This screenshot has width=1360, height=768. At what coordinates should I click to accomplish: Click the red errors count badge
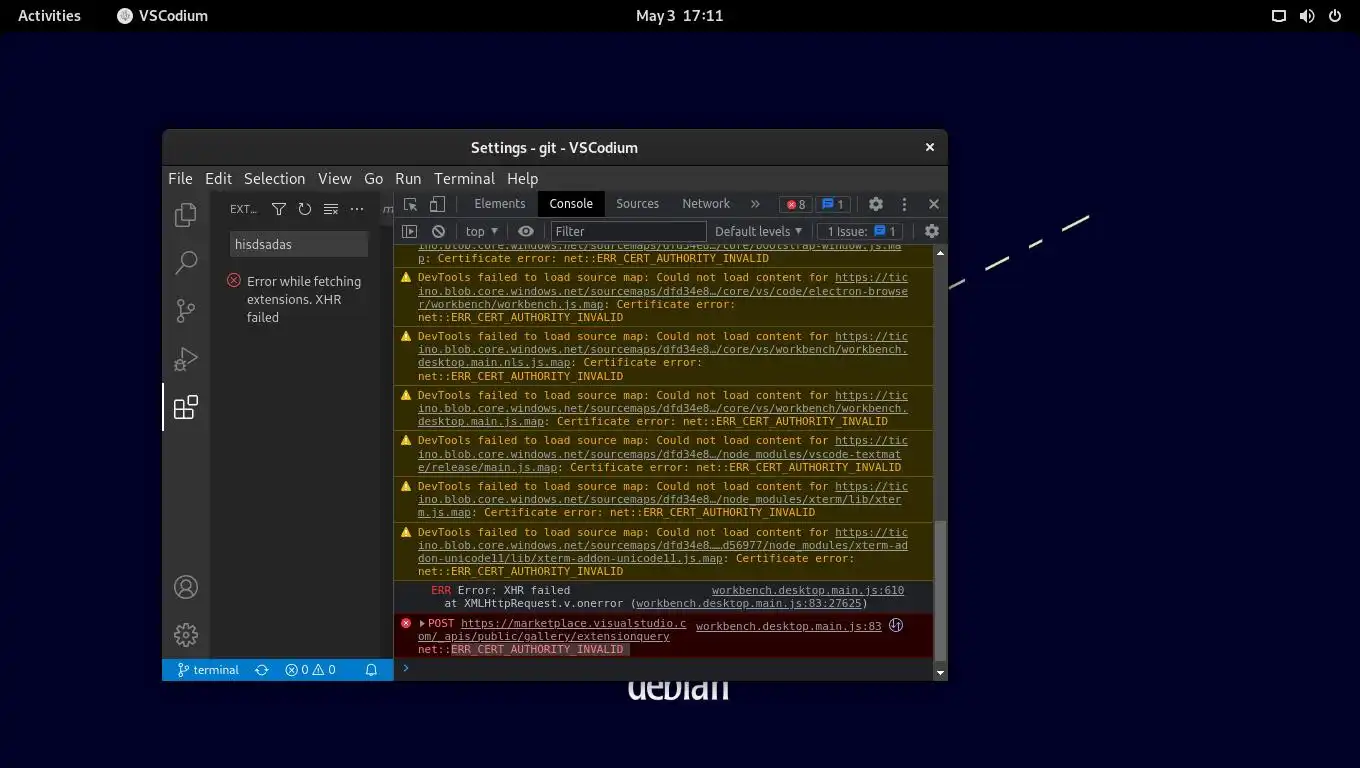(x=796, y=204)
